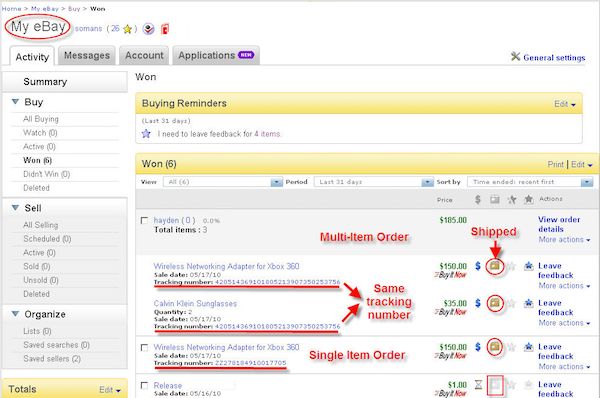The image size is (600, 398).
Task: Click the feedback left column header icon
Action: click(x=512, y=199)
